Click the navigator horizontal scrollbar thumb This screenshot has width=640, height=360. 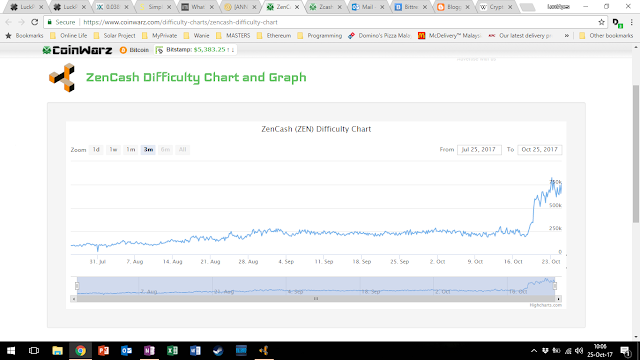[316, 299]
